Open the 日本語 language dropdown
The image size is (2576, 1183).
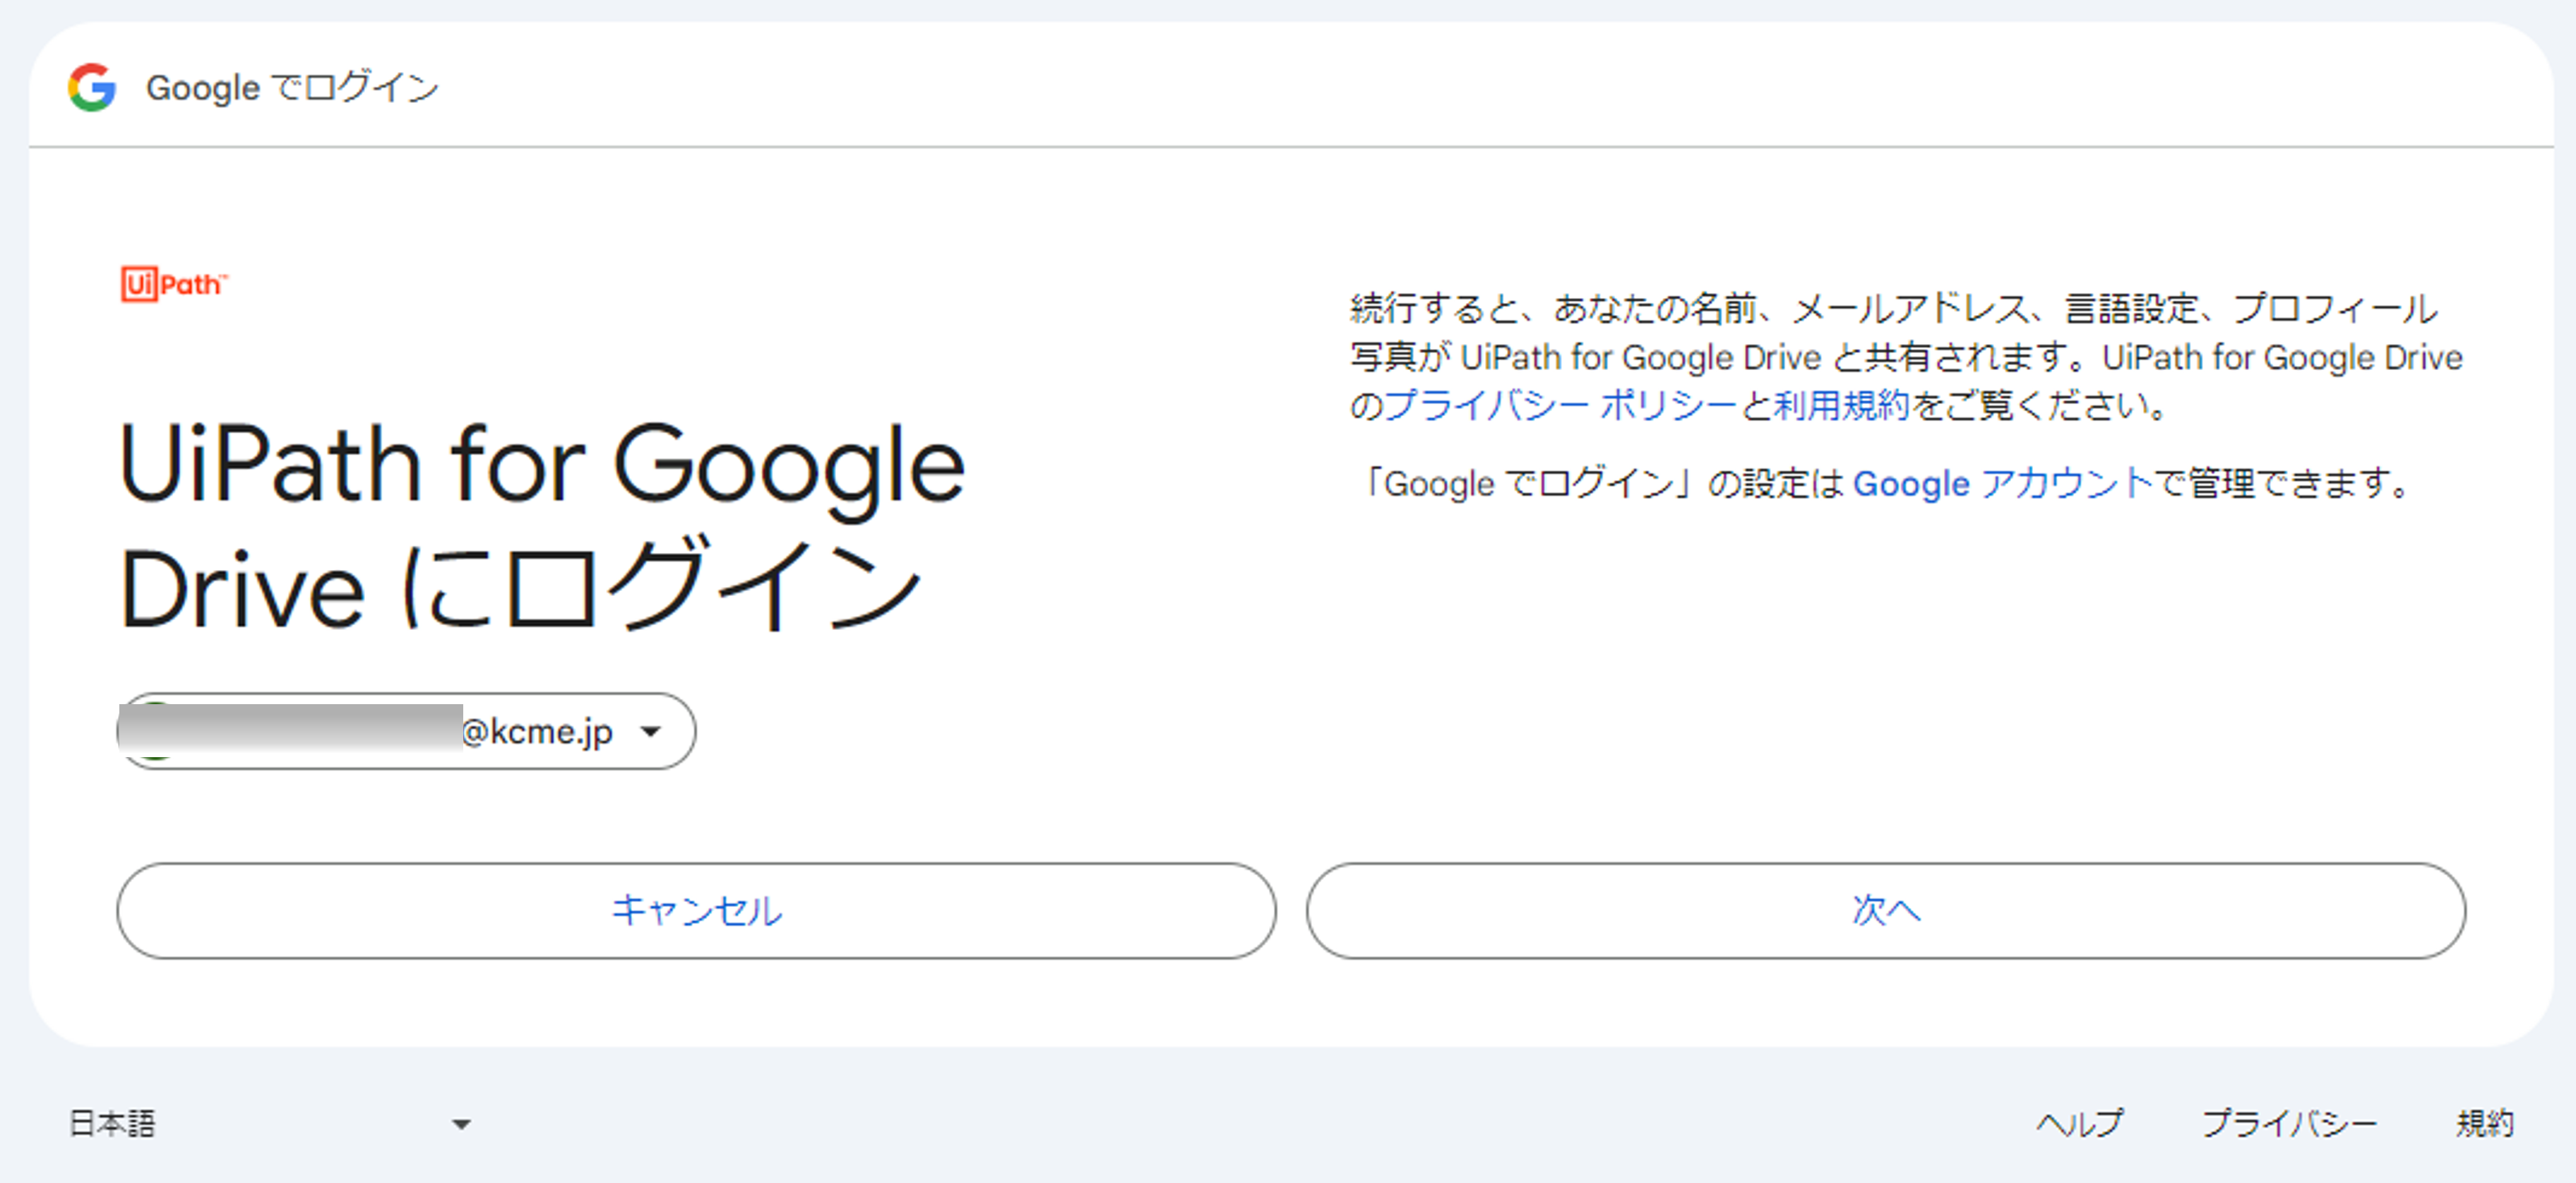[270, 1124]
